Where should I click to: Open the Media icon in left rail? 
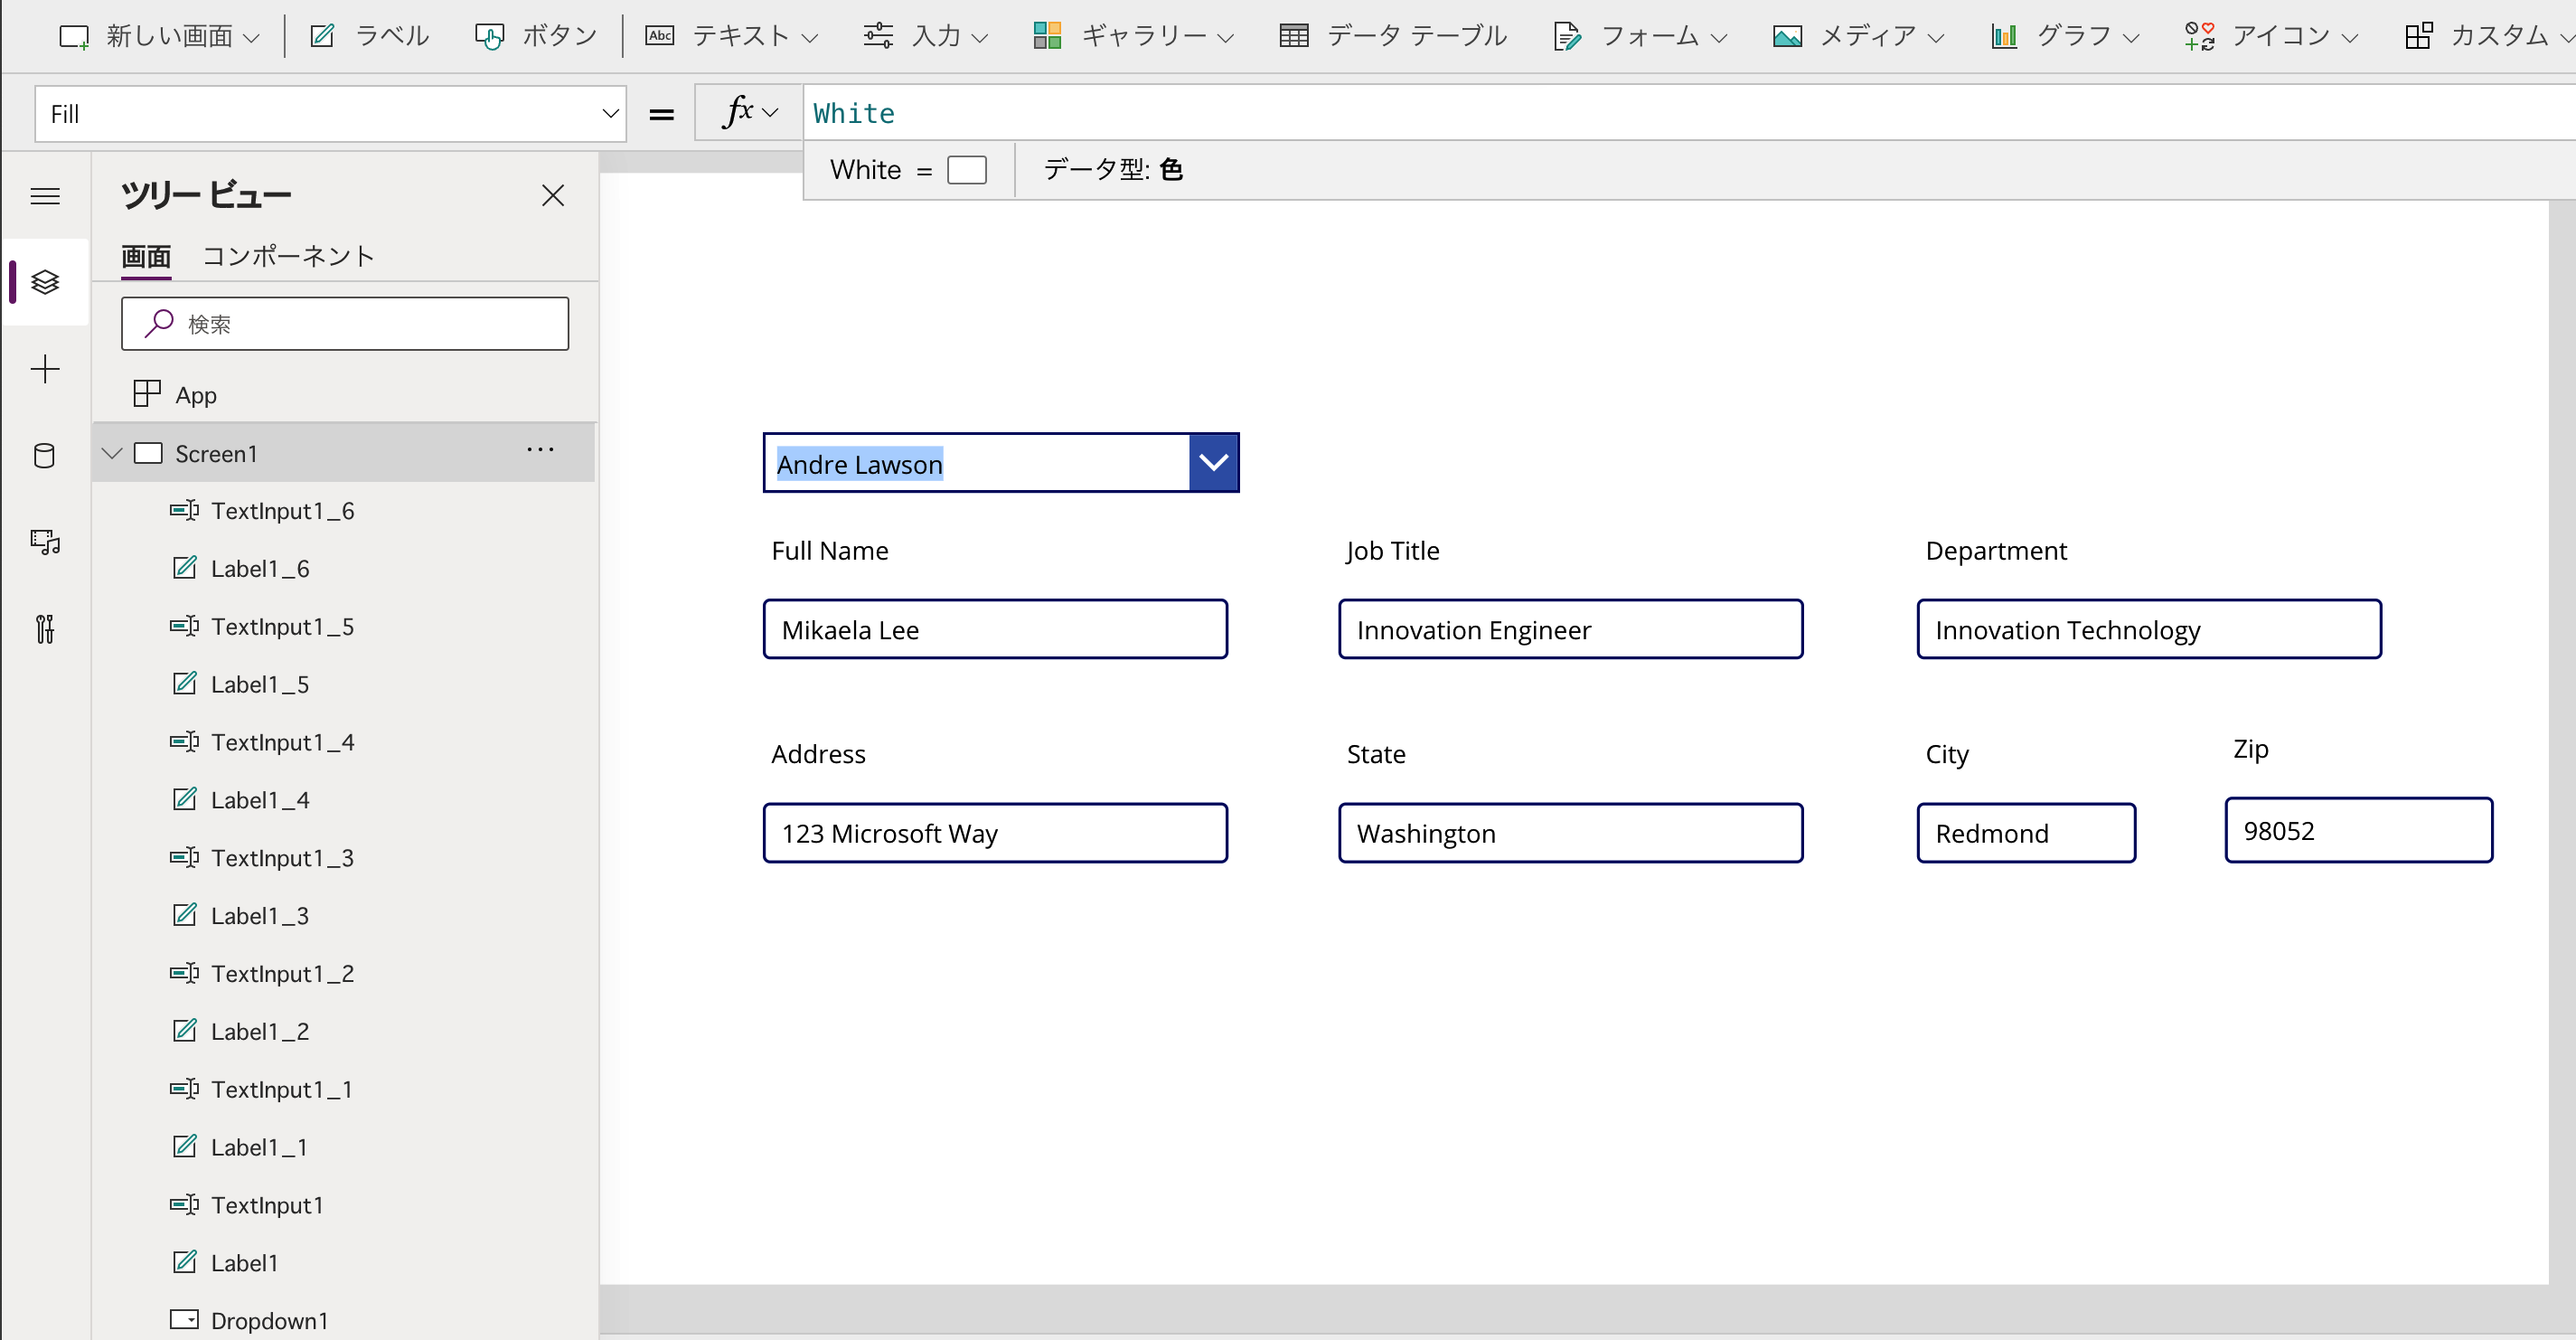pyautogui.click(x=45, y=542)
